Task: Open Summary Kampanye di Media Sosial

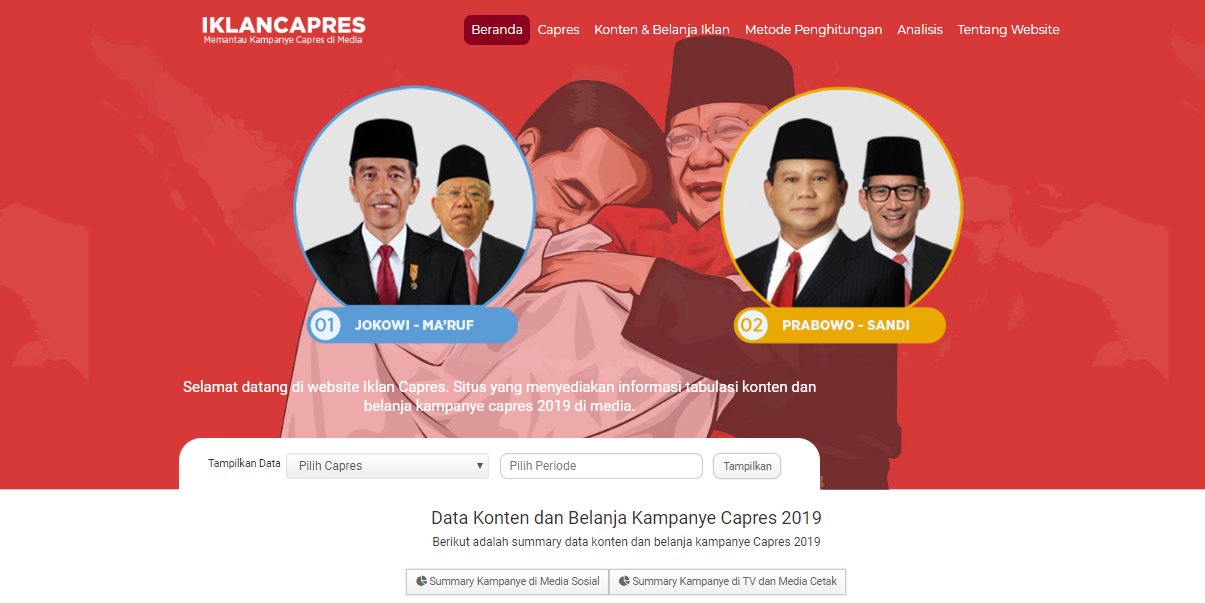Action: (507, 581)
